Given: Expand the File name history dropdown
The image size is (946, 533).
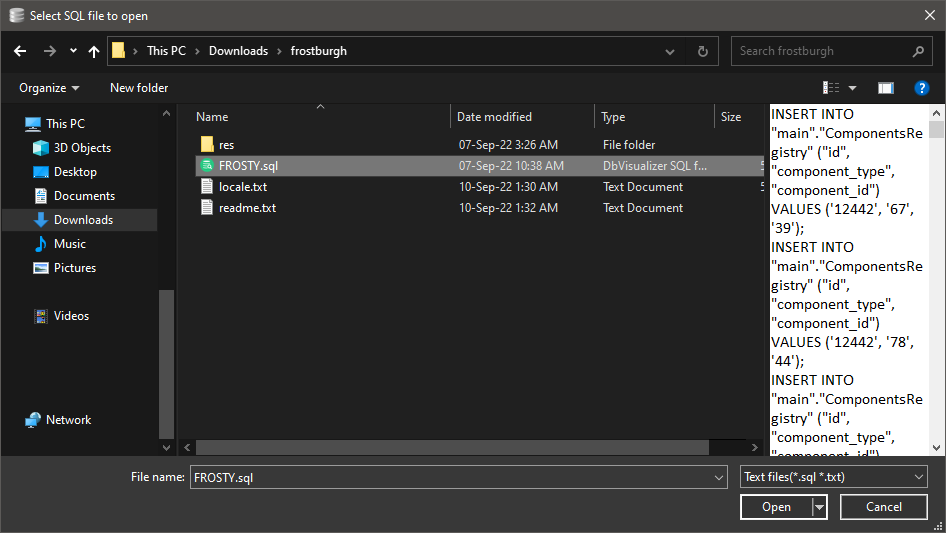Looking at the screenshot, I should 719,478.
